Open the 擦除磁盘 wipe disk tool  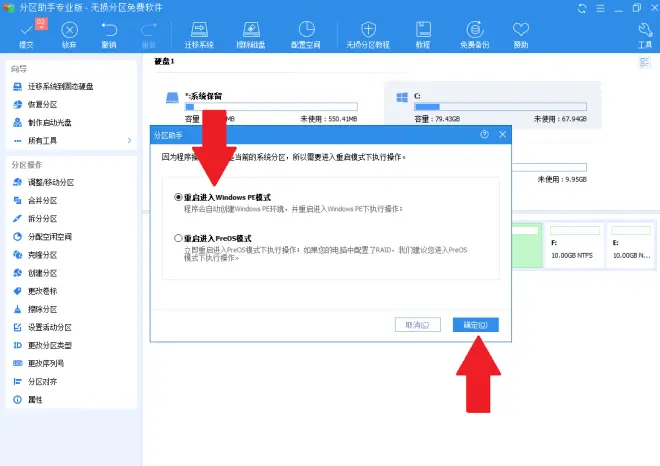coord(251,35)
